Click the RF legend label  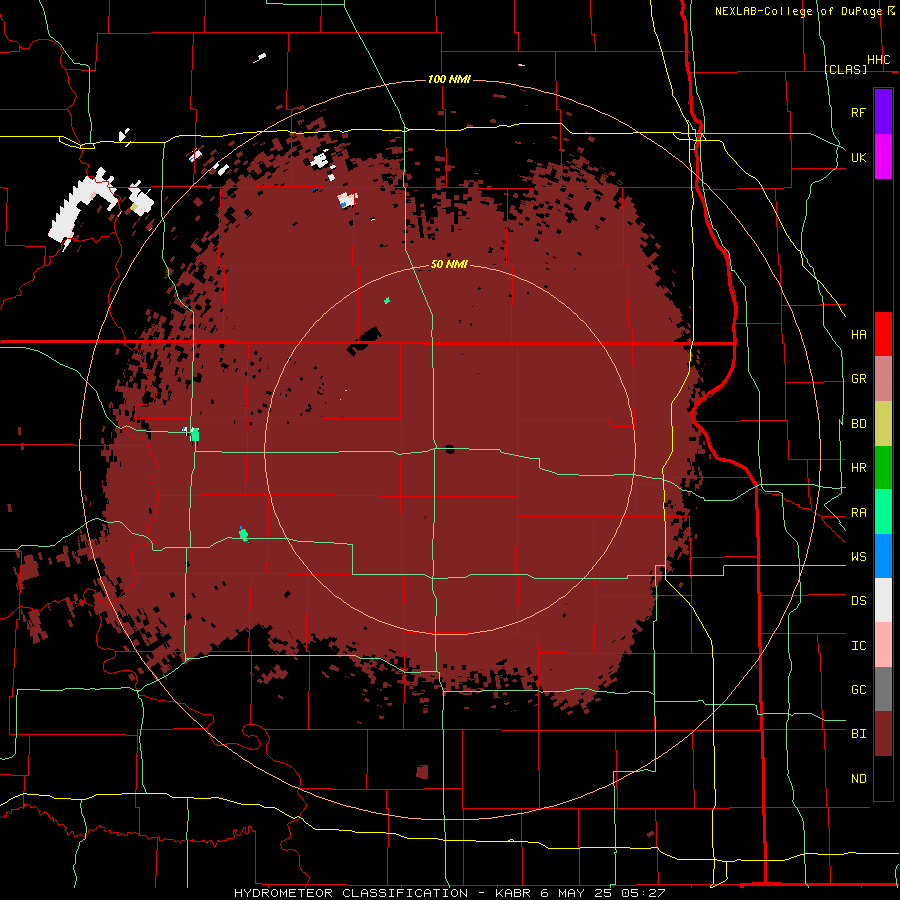(x=858, y=112)
